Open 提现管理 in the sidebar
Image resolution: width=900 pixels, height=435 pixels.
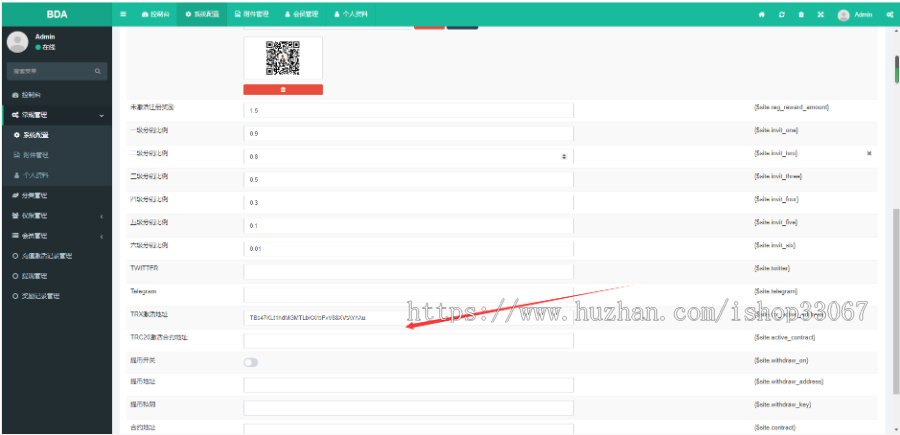pos(57,276)
